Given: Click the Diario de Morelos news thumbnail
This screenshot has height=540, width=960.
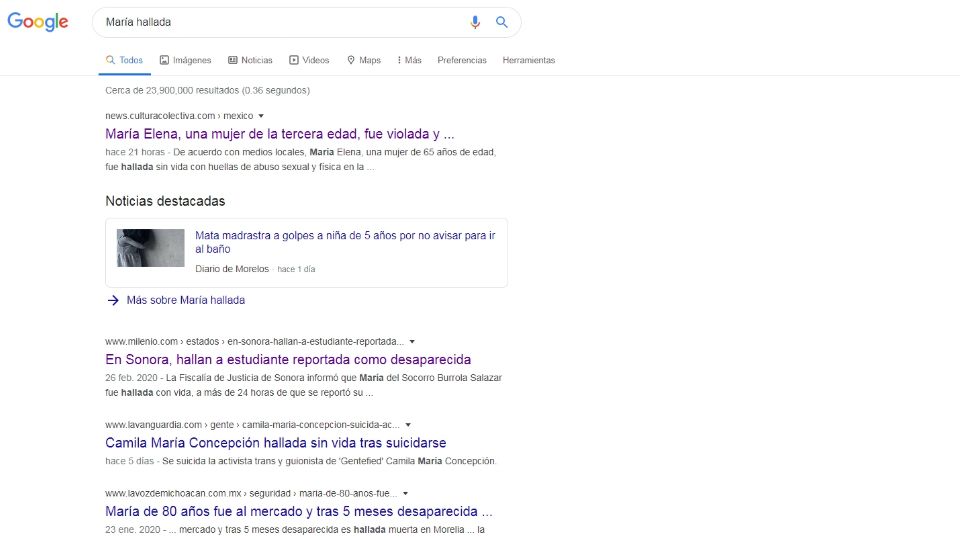Looking at the screenshot, I should 150,248.
